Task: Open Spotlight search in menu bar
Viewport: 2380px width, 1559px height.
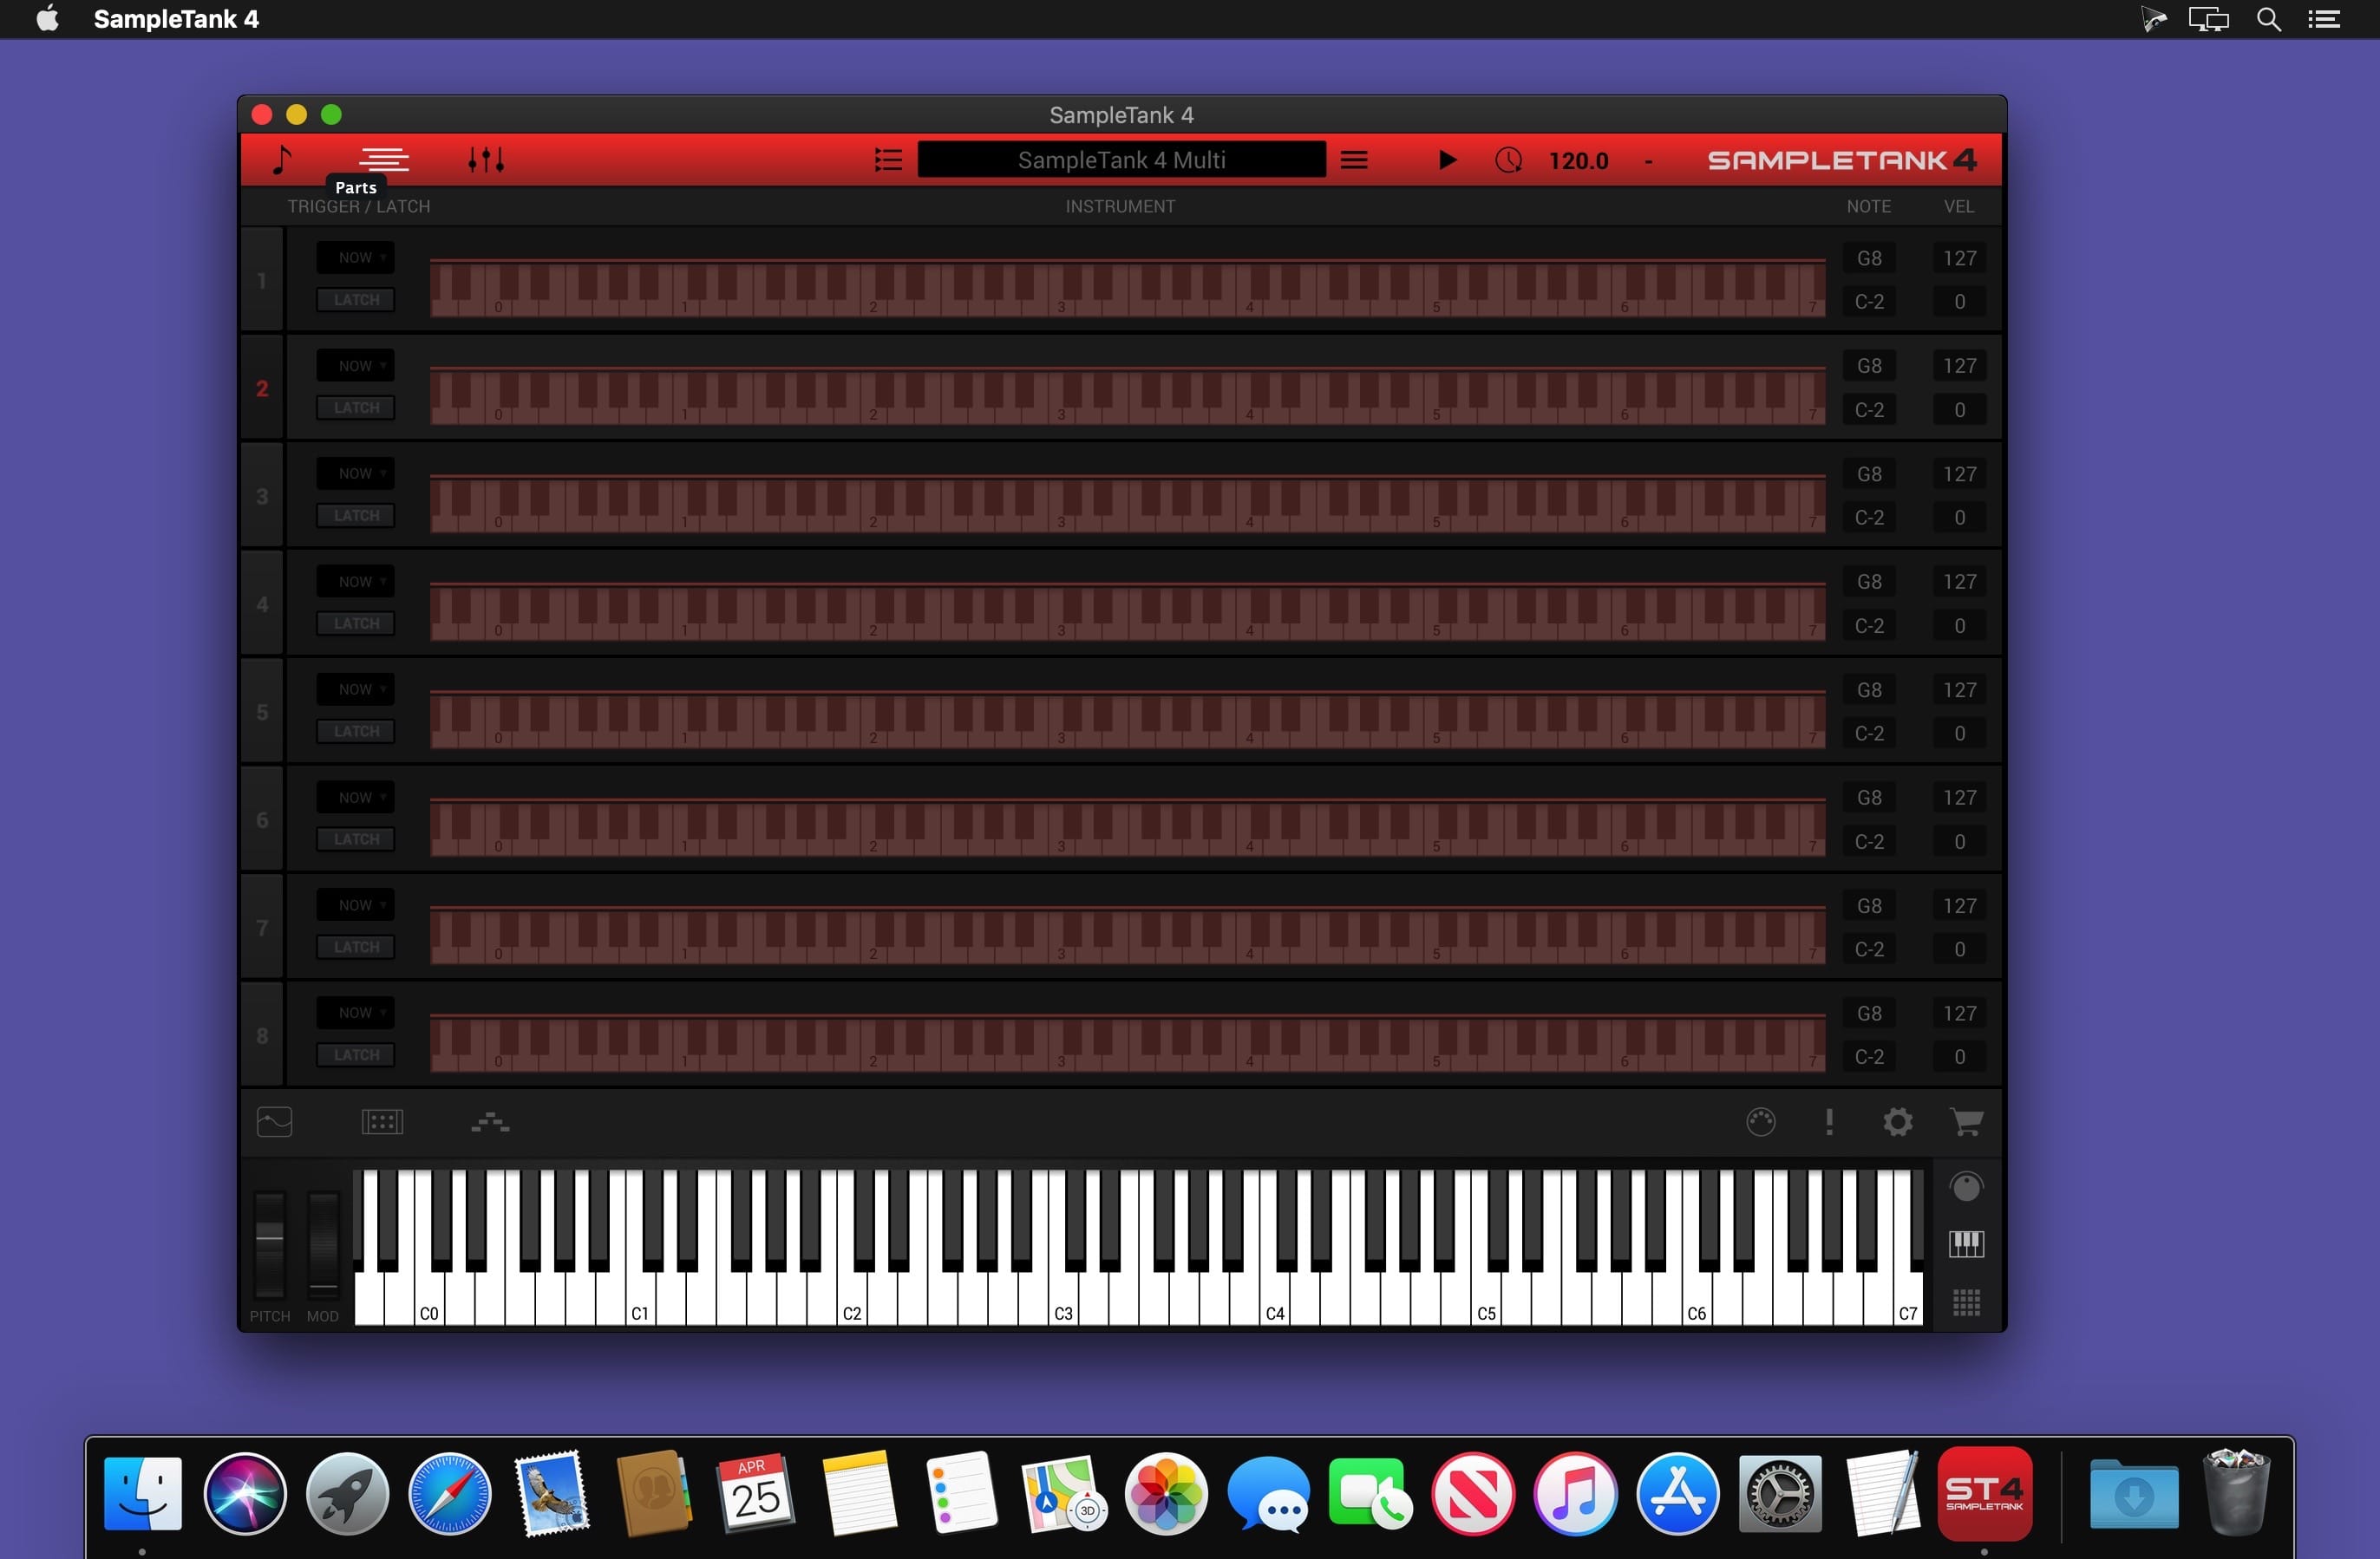Action: (2268, 19)
